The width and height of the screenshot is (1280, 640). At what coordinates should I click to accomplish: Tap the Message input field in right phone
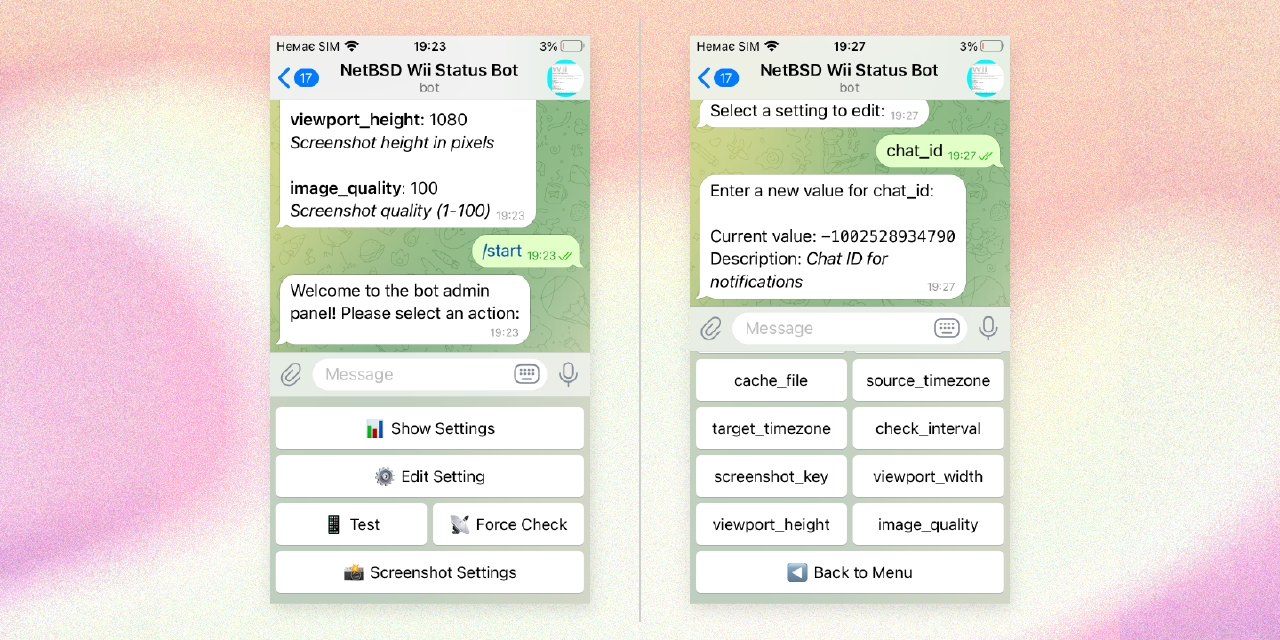coord(850,328)
